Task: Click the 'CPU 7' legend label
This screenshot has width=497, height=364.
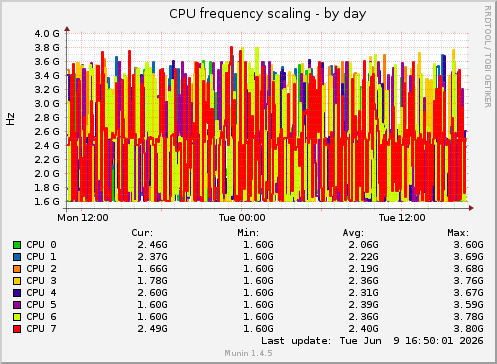Action: tap(41, 329)
